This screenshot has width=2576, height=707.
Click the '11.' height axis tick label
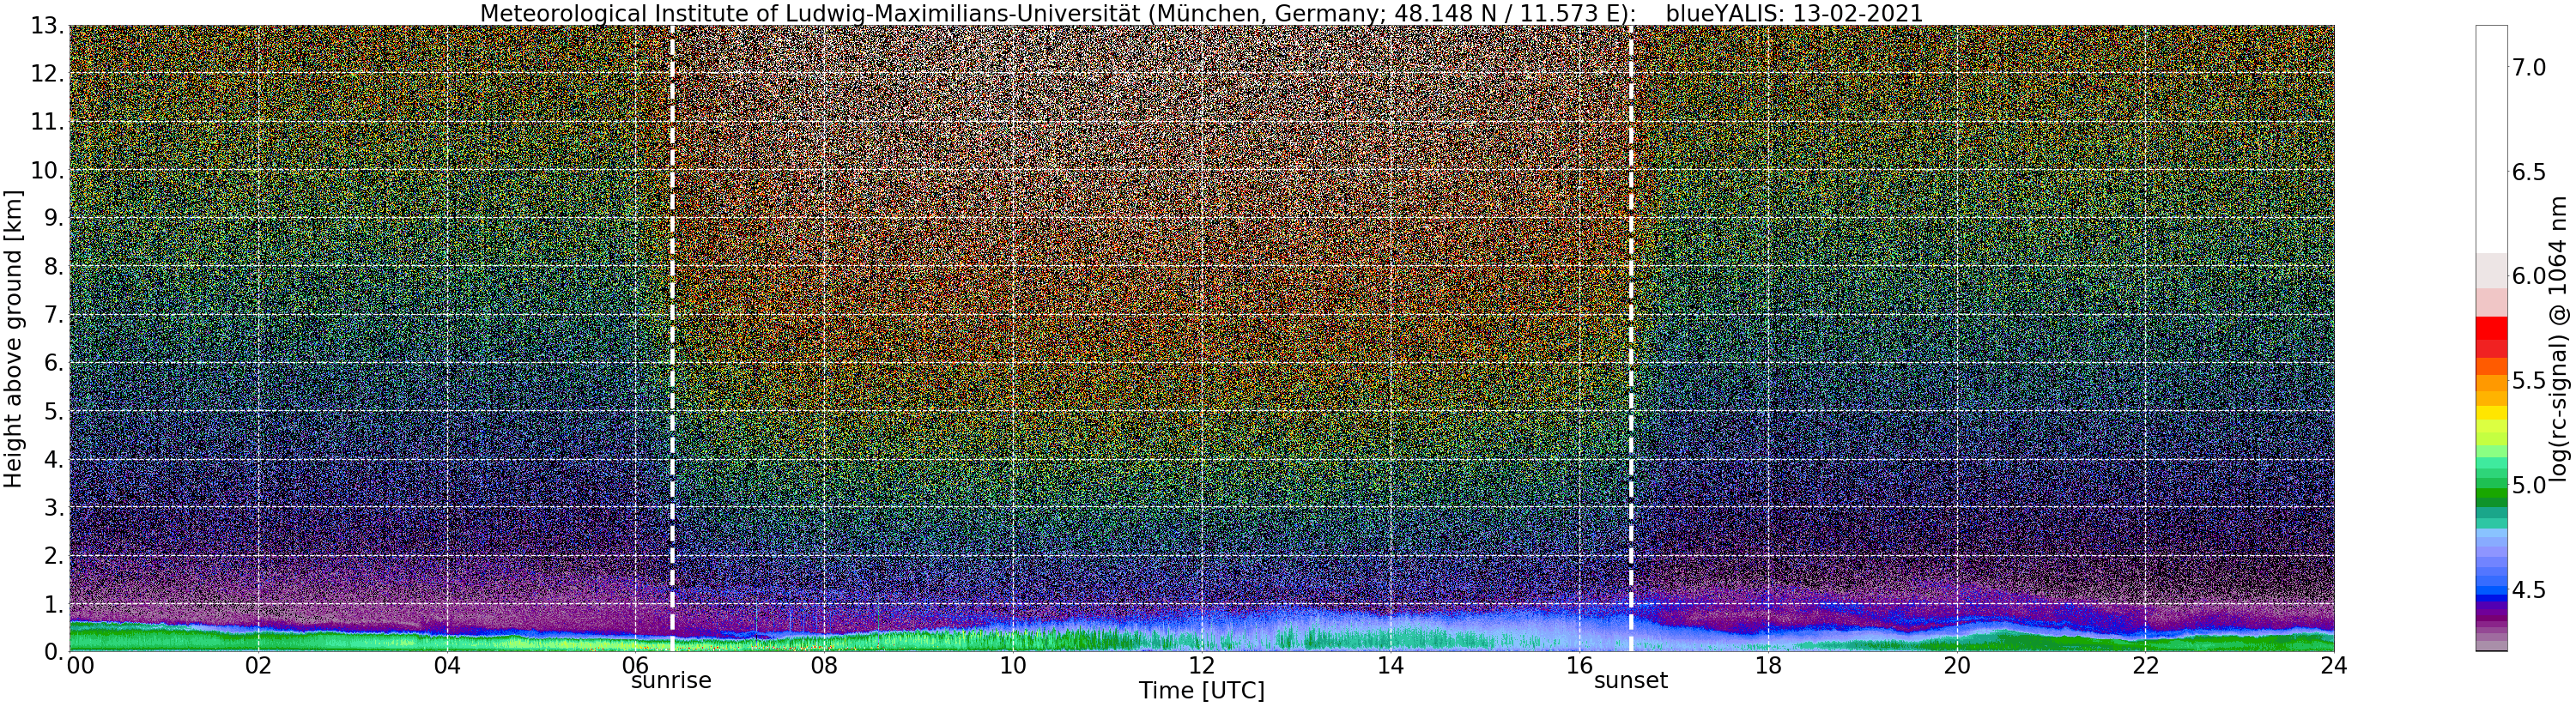pos(47,122)
